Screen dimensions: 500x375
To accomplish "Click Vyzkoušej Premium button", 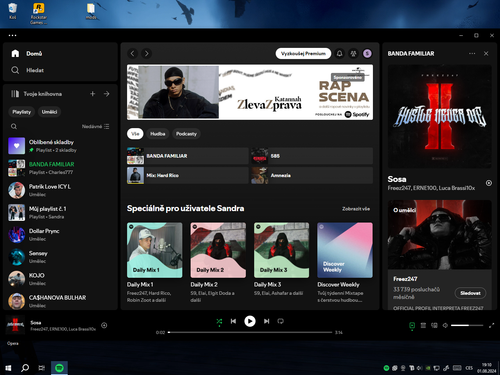I will coord(303,53).
